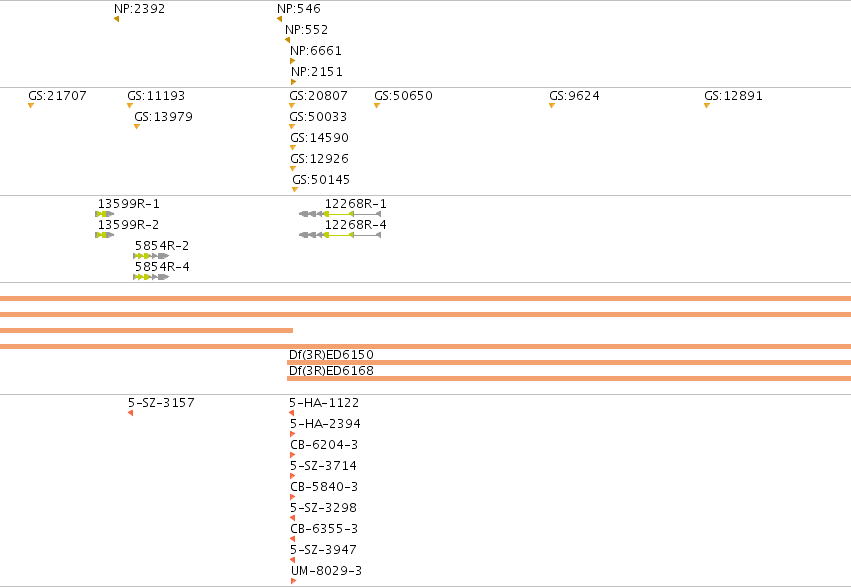Click the 12268R-1 gene model glyph
Image resolution: width=851 pixels, height=587 pixels.
click(340, 214)
